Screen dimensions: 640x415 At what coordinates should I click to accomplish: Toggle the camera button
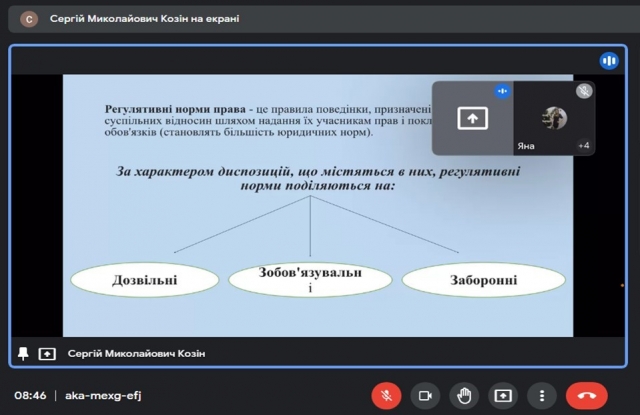[425, 395]
